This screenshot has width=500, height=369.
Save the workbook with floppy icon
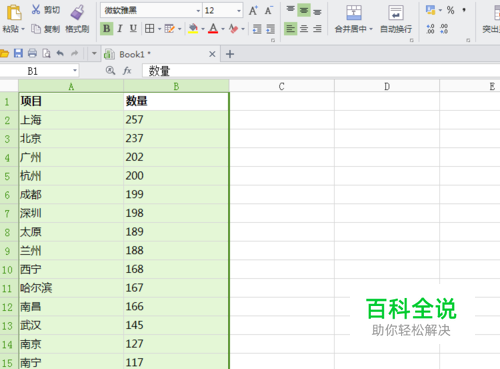[x=18, y=53]
